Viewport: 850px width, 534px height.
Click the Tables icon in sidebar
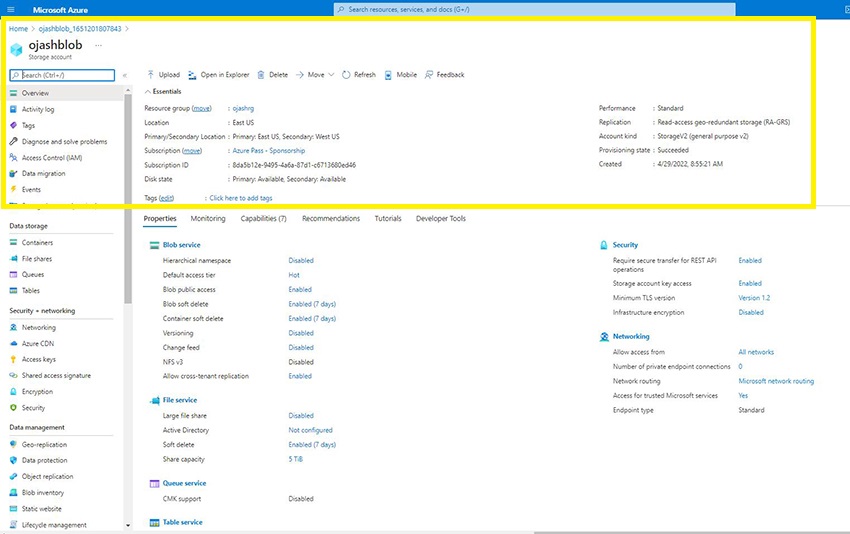14,291
